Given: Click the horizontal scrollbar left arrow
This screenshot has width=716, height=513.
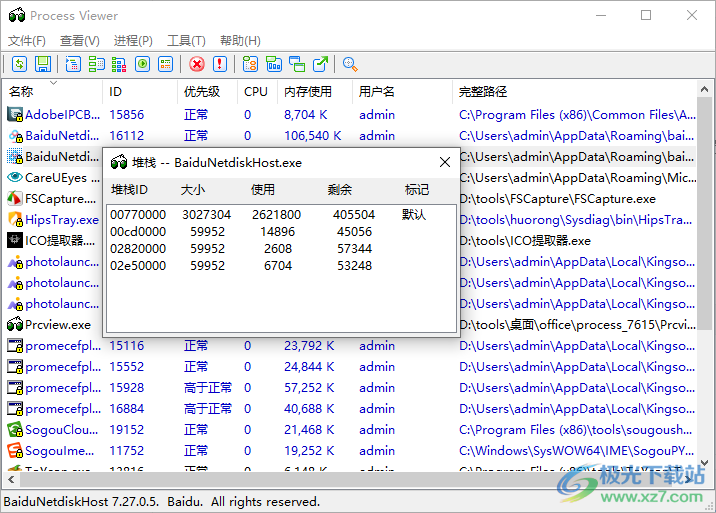Looking at the screenshot, I should point(11,479).
